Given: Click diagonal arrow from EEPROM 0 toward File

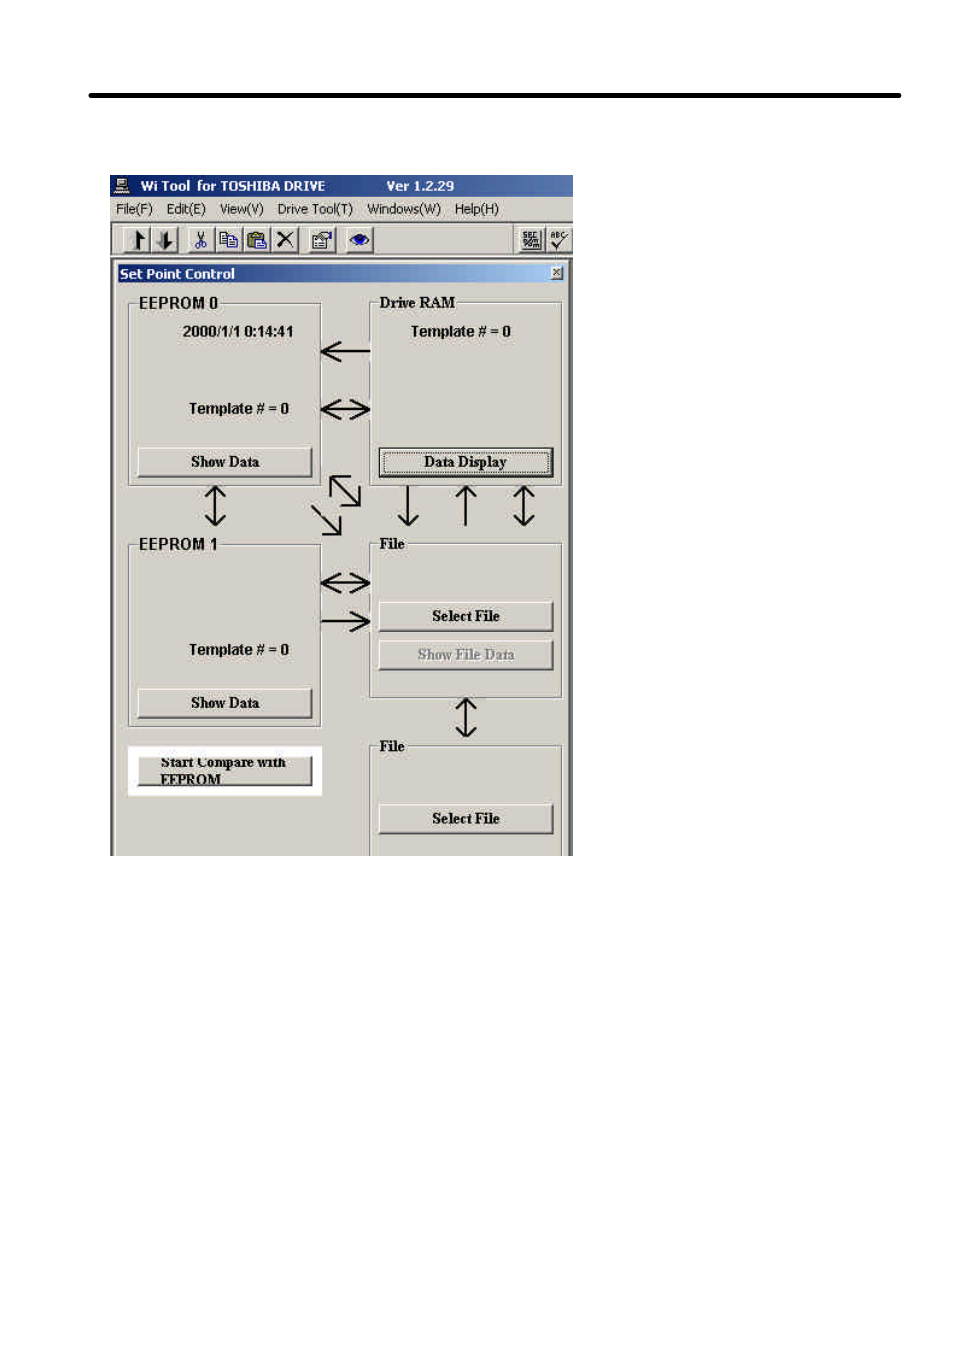Looking at the screenshot, I should pyautogui.click(x=327, y=520).
